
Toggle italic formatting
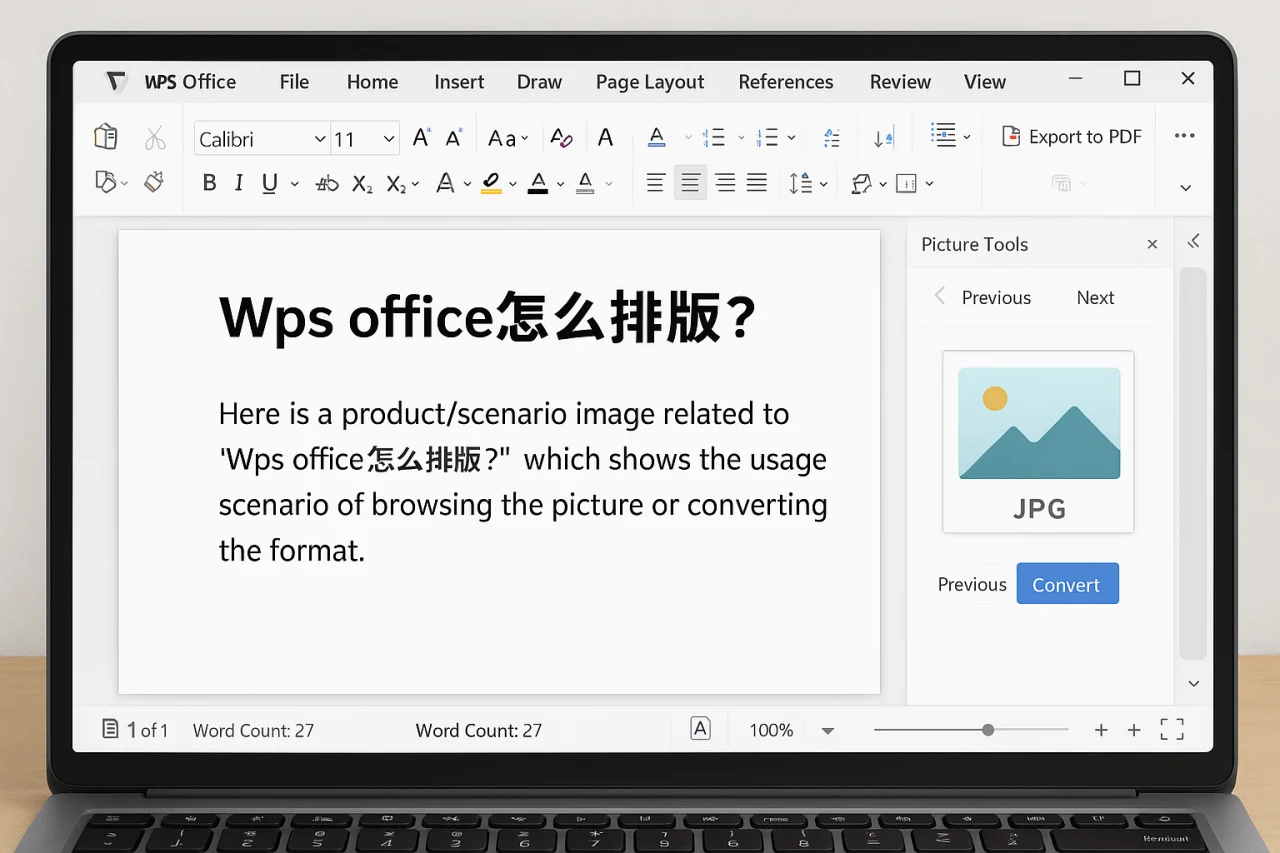(238, 183)
